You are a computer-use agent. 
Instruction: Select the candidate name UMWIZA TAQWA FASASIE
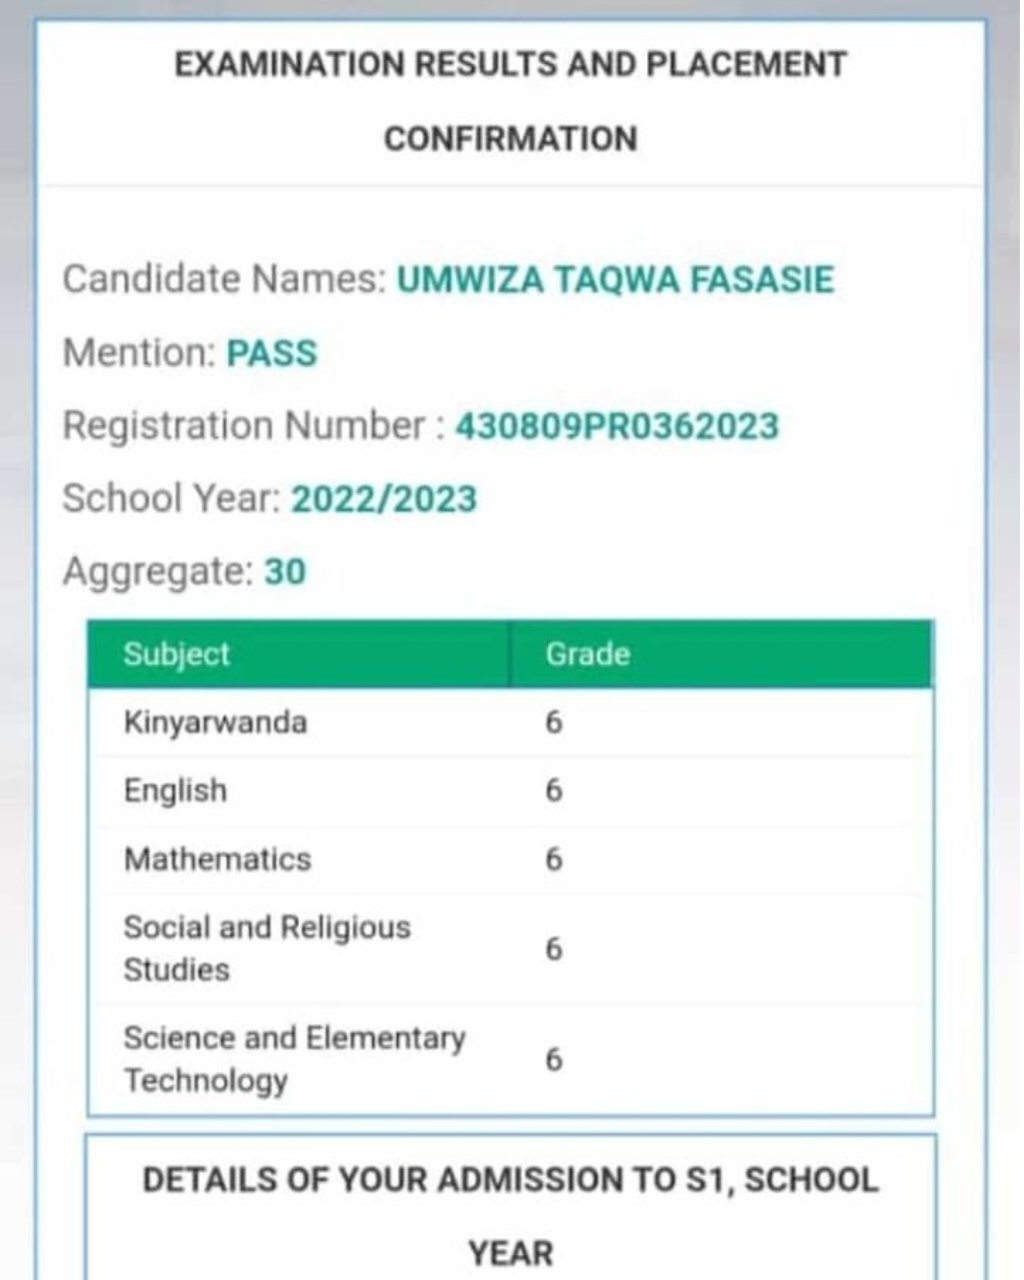[x=615, y=280]
